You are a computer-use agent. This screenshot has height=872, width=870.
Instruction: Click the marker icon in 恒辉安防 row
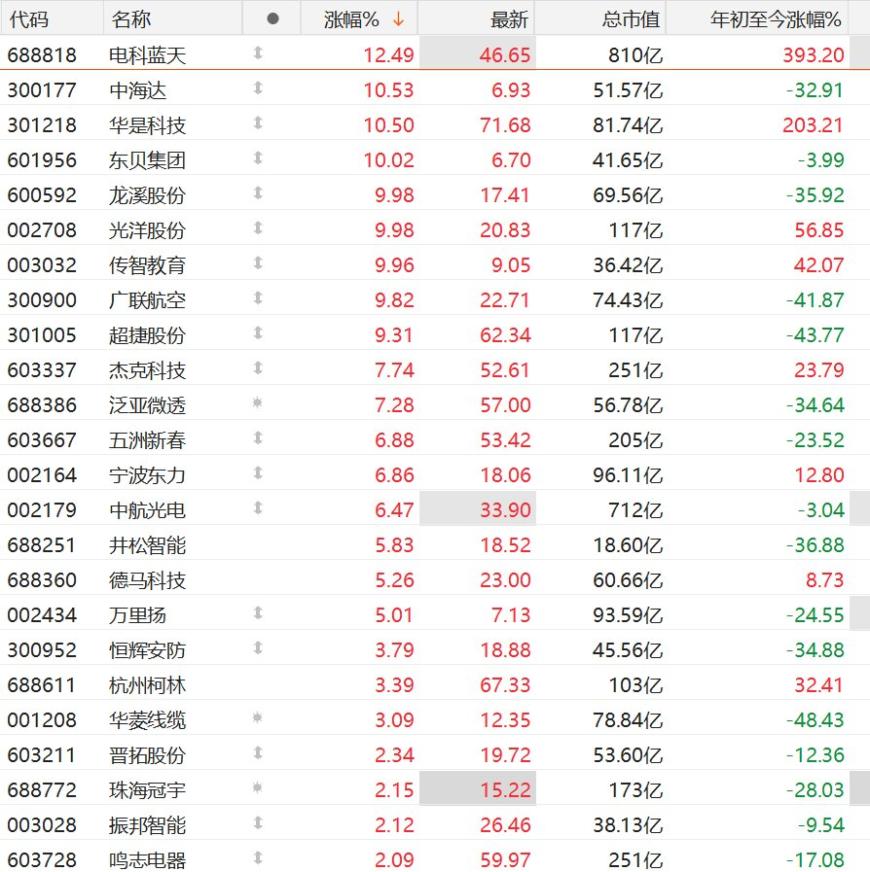(x=258, y=648)
